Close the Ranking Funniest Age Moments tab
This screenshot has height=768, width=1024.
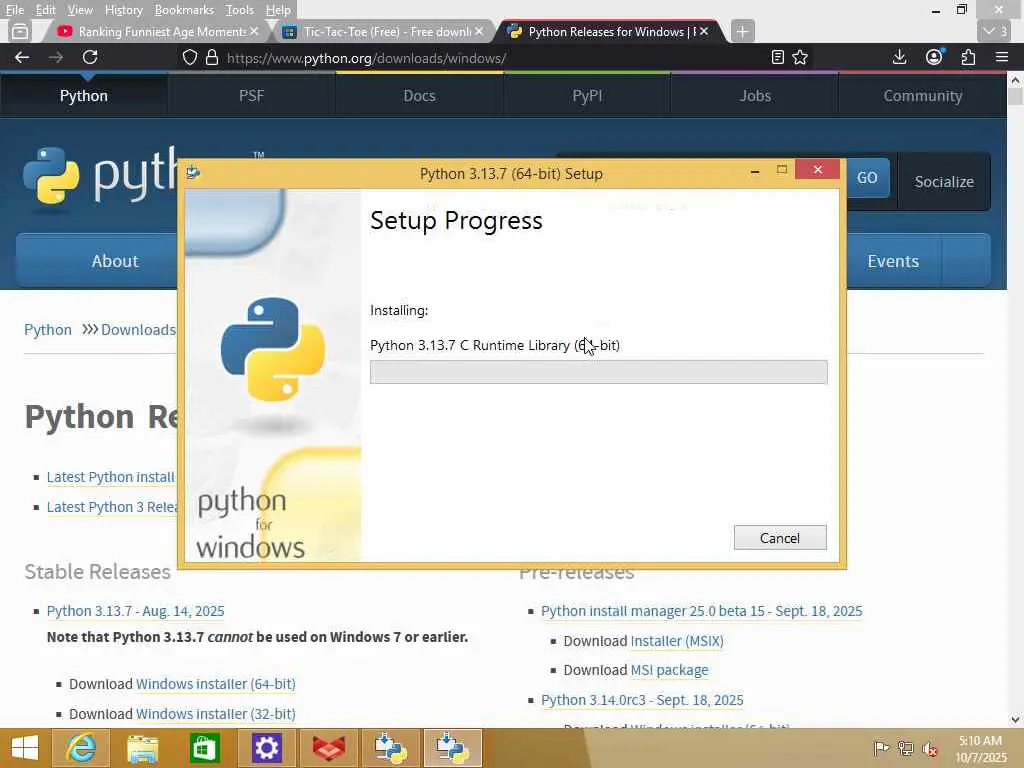coord(254,31)
